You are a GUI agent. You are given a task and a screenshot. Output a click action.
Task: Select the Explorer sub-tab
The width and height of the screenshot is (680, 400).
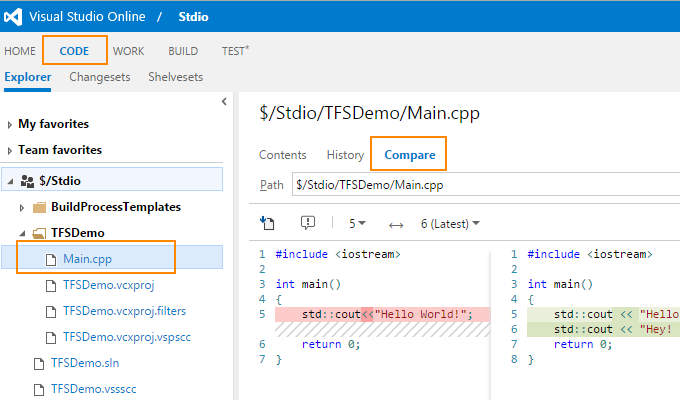click(x=28, y=77)
